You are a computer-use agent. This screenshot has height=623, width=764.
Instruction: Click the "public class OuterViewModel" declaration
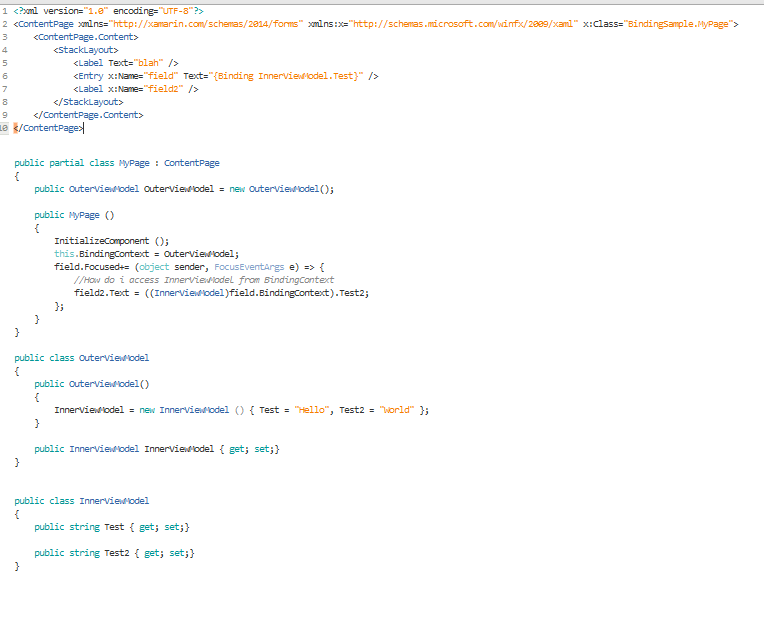click(x=82, y=358)
